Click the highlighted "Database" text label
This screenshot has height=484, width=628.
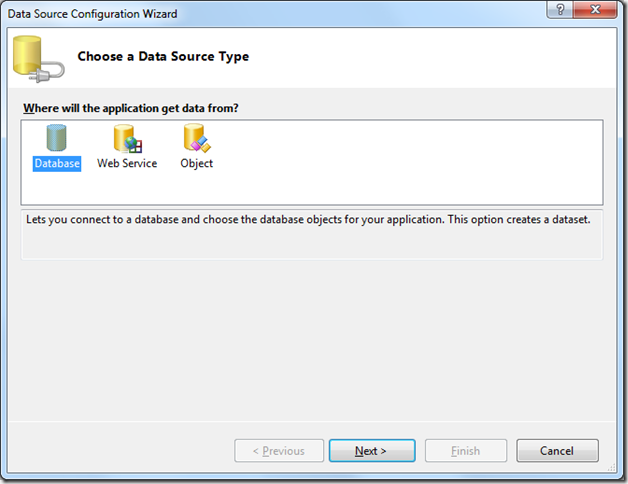coord(56,164)
